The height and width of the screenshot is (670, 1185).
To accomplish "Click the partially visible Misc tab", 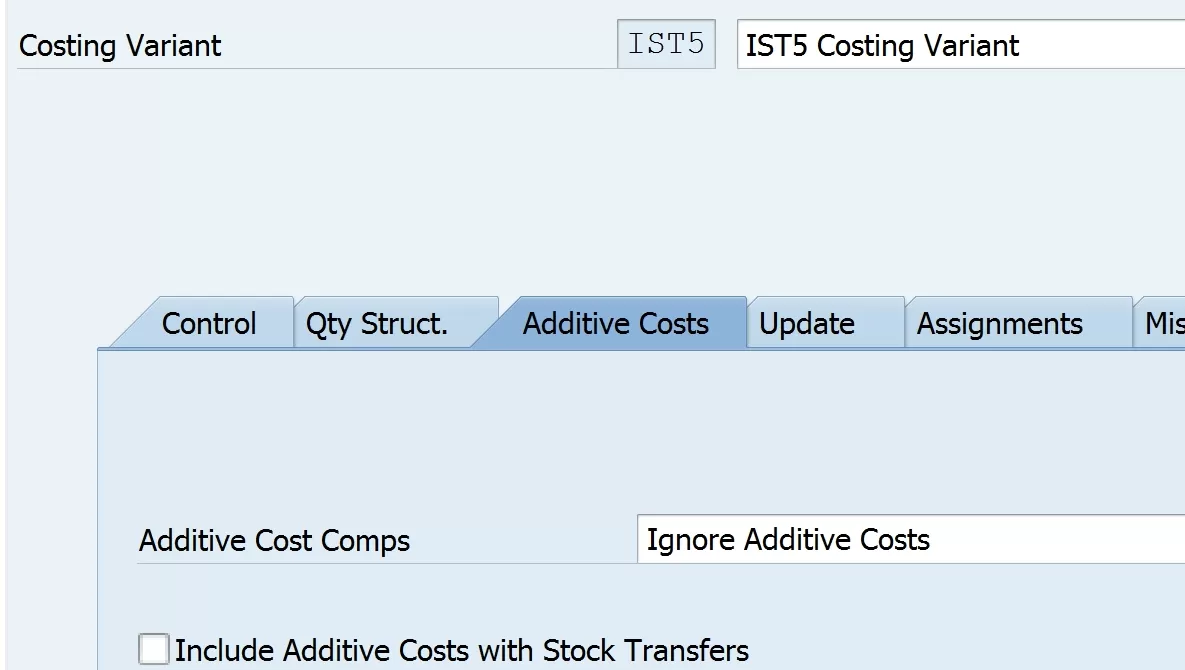I will (1163, 324).
